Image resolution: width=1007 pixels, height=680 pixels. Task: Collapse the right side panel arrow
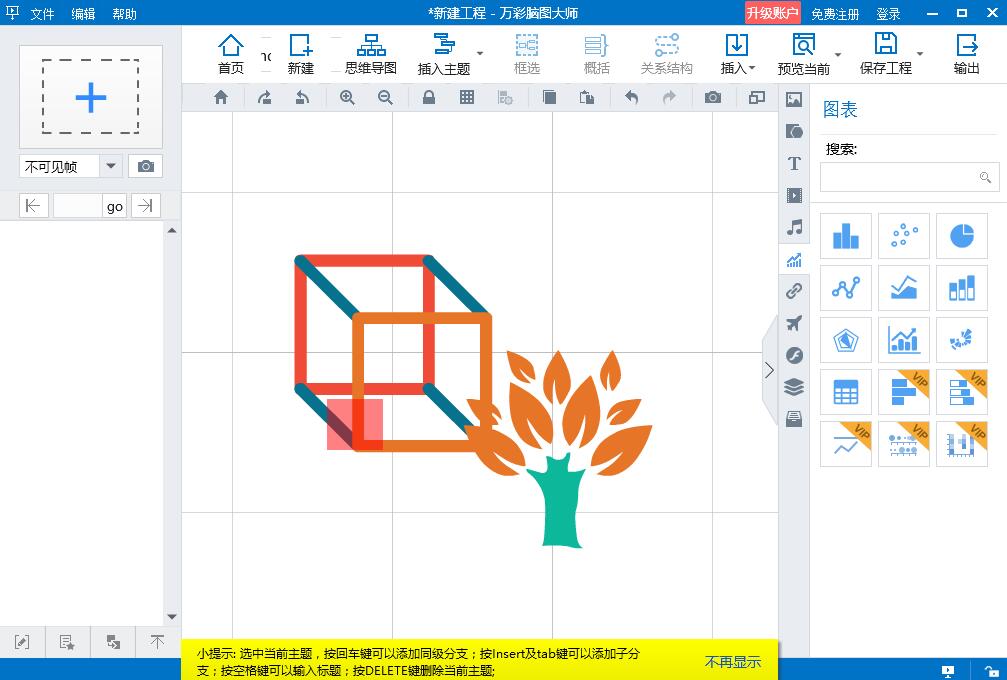769,370
